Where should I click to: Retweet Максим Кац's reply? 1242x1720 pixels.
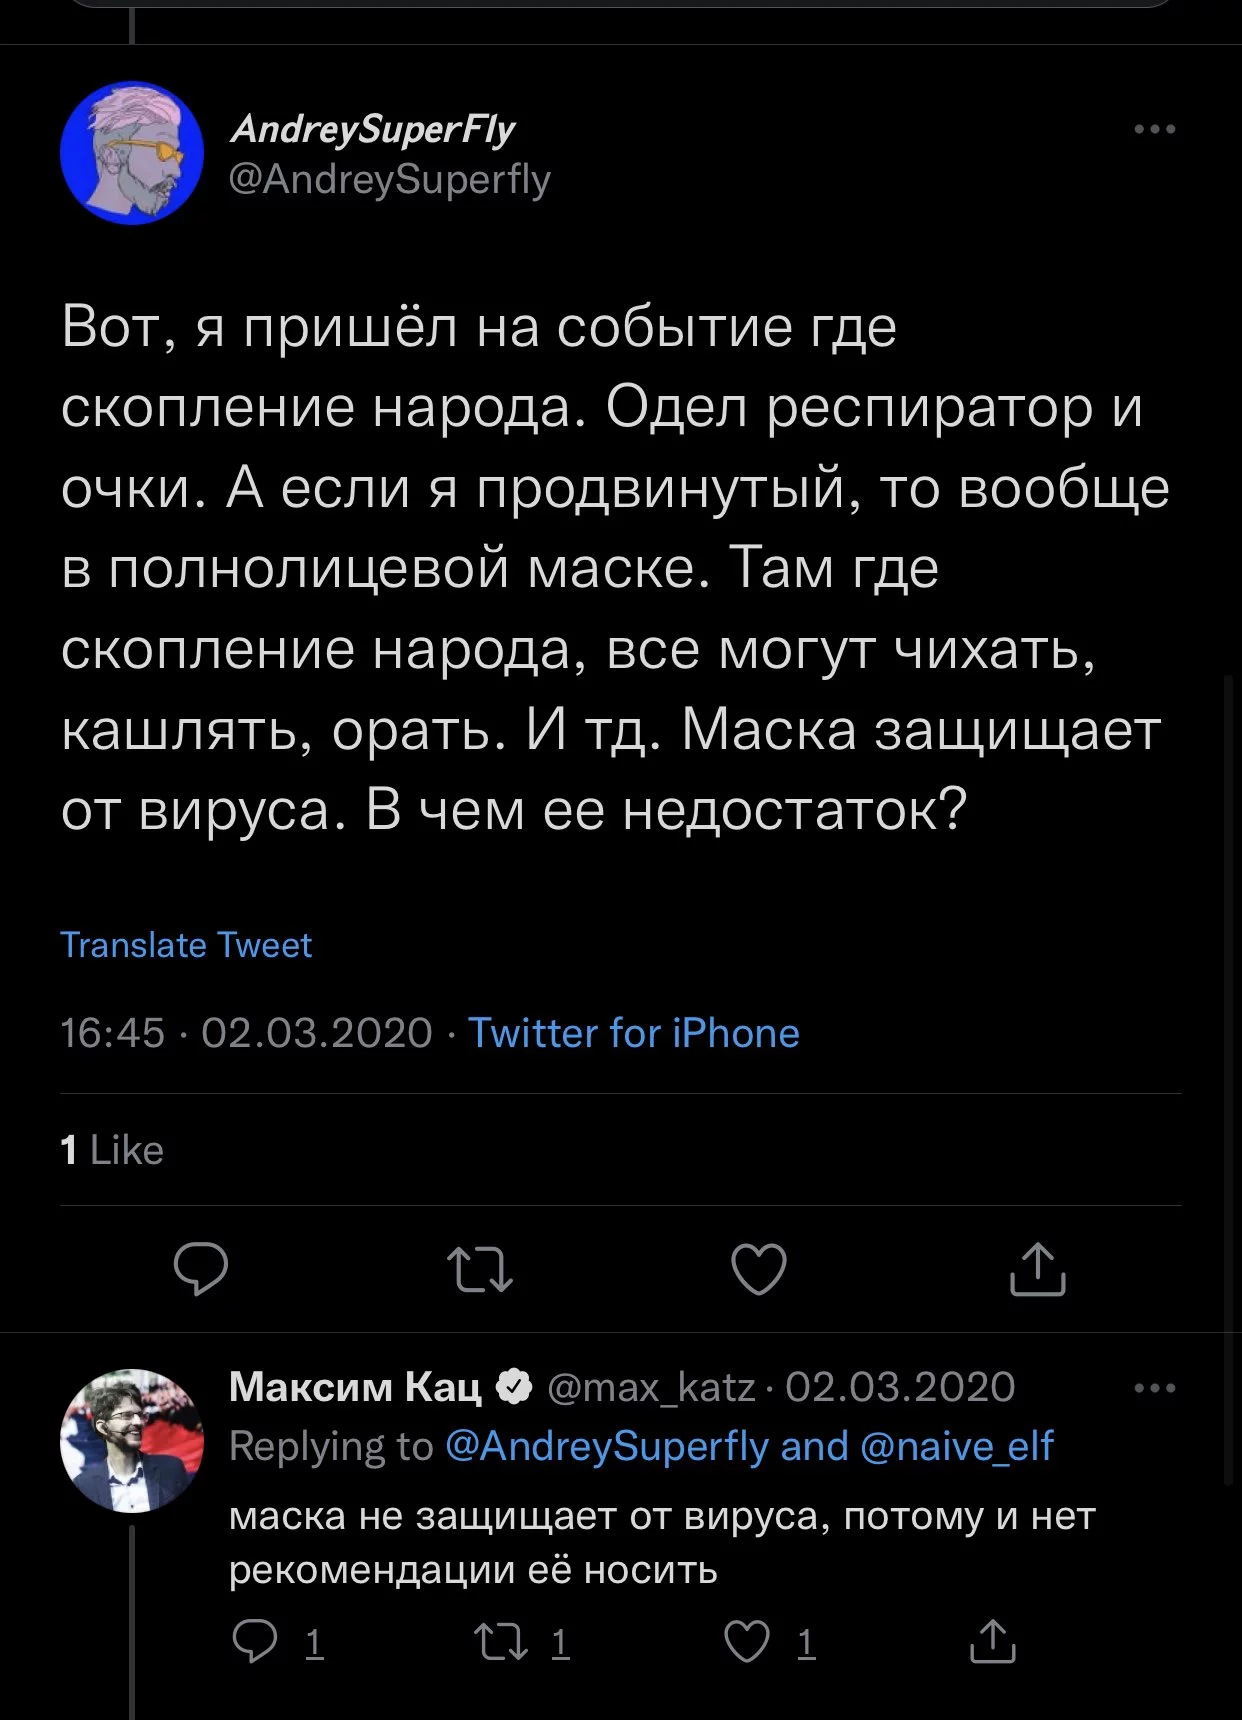point(501,1641)
